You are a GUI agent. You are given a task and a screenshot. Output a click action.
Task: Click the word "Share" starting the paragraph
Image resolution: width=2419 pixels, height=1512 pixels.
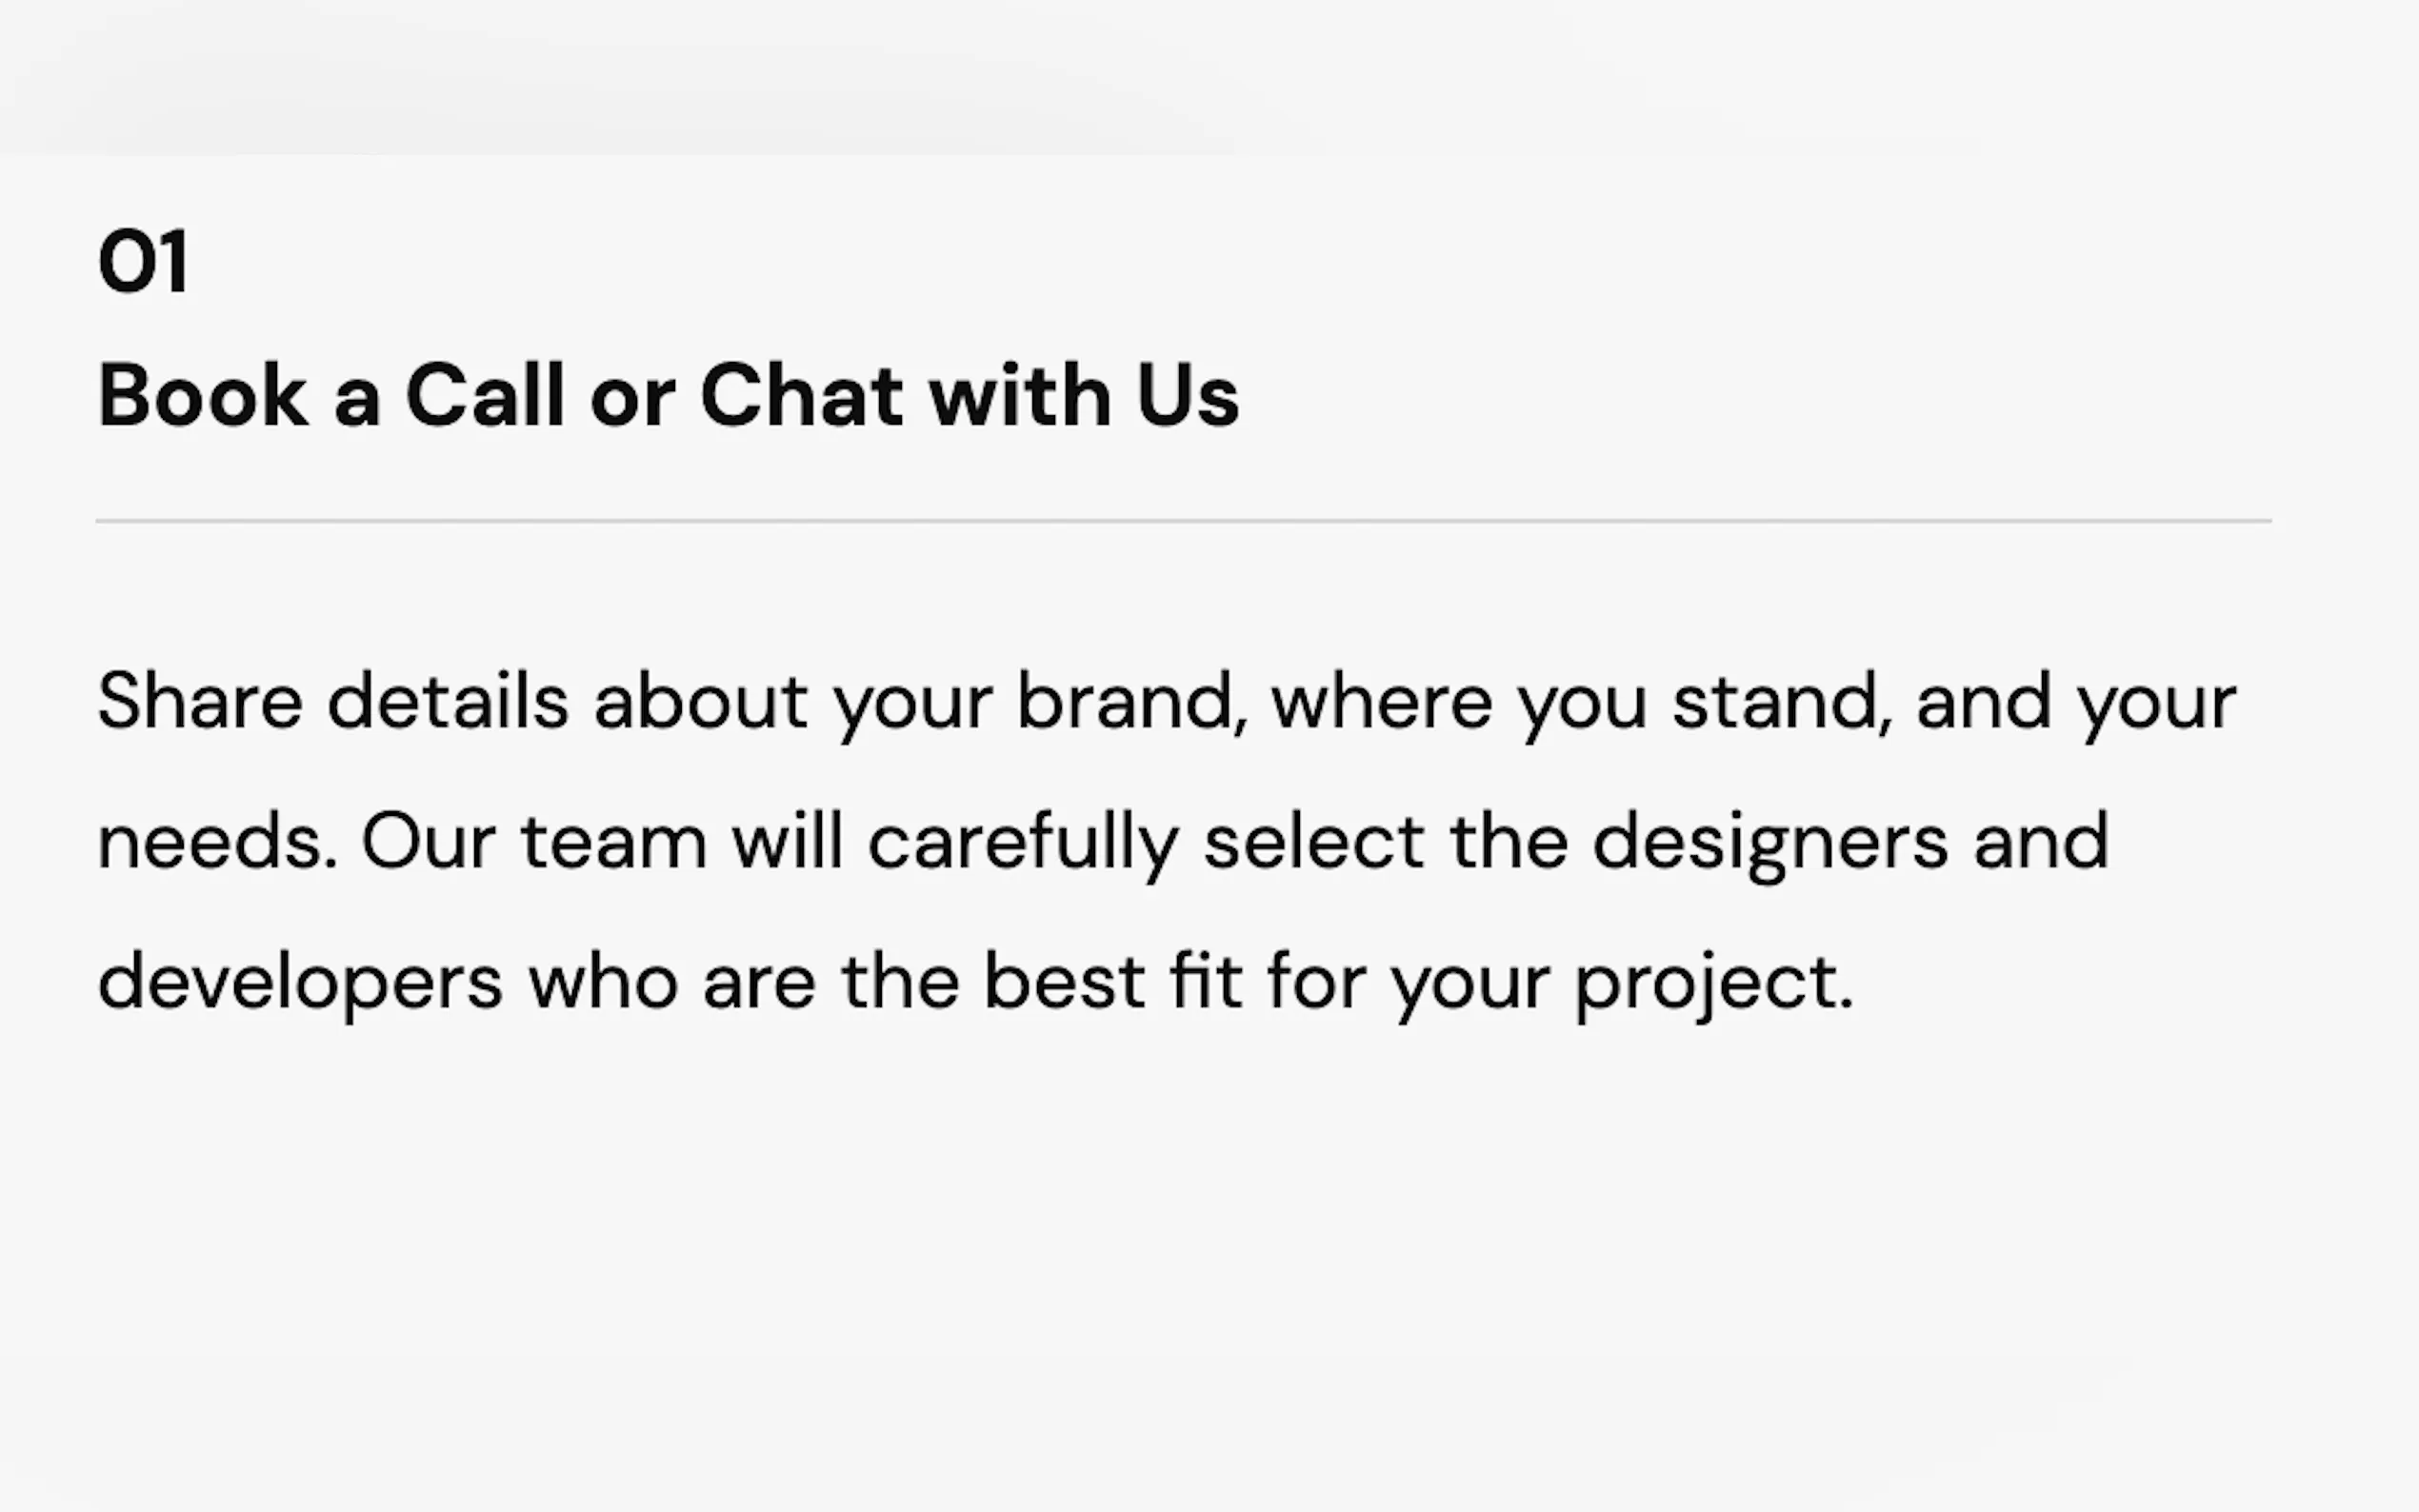pos(200,702)
